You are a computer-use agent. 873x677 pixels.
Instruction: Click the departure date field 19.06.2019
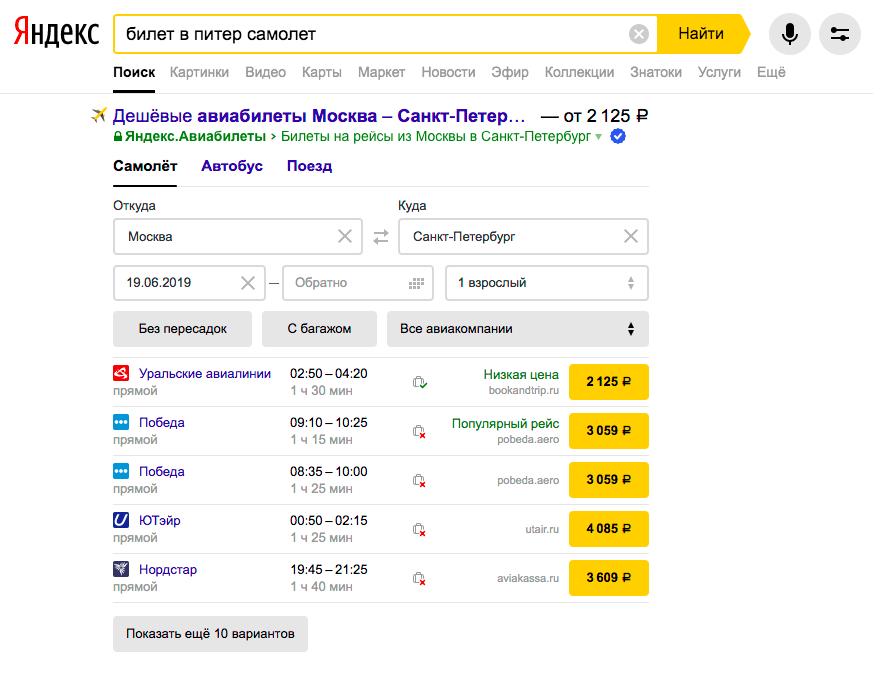point(189,283)
